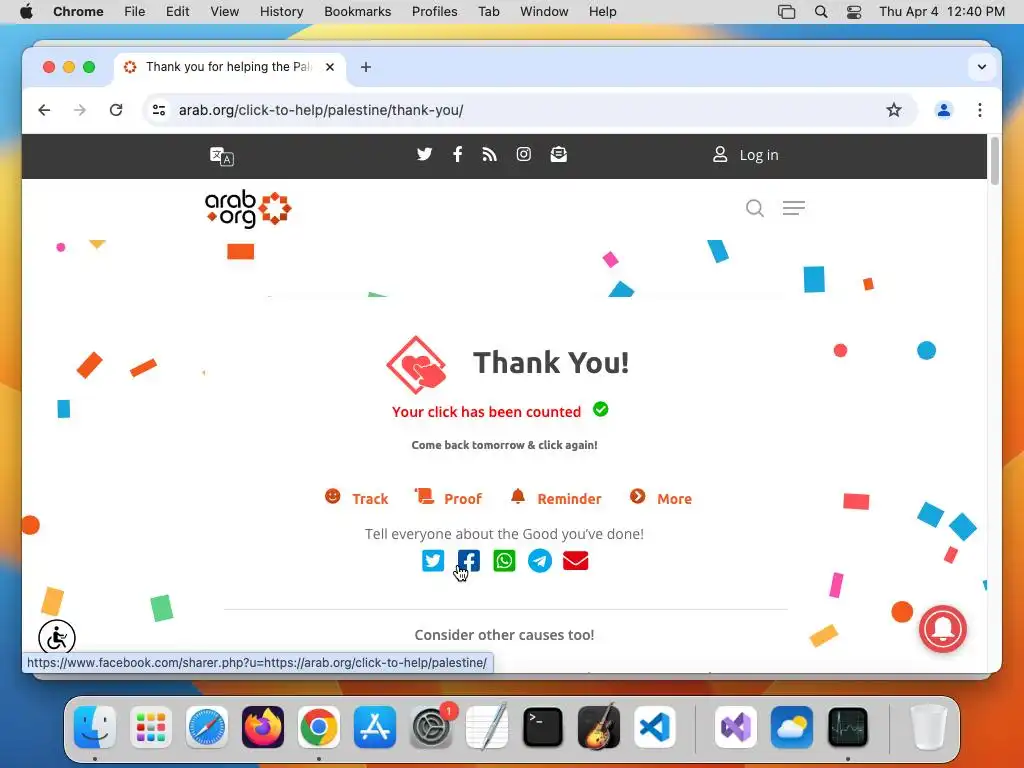Click the page vertical scrollbar
The width and height of the screenshot is (1024, 768).
click(995, 161)
